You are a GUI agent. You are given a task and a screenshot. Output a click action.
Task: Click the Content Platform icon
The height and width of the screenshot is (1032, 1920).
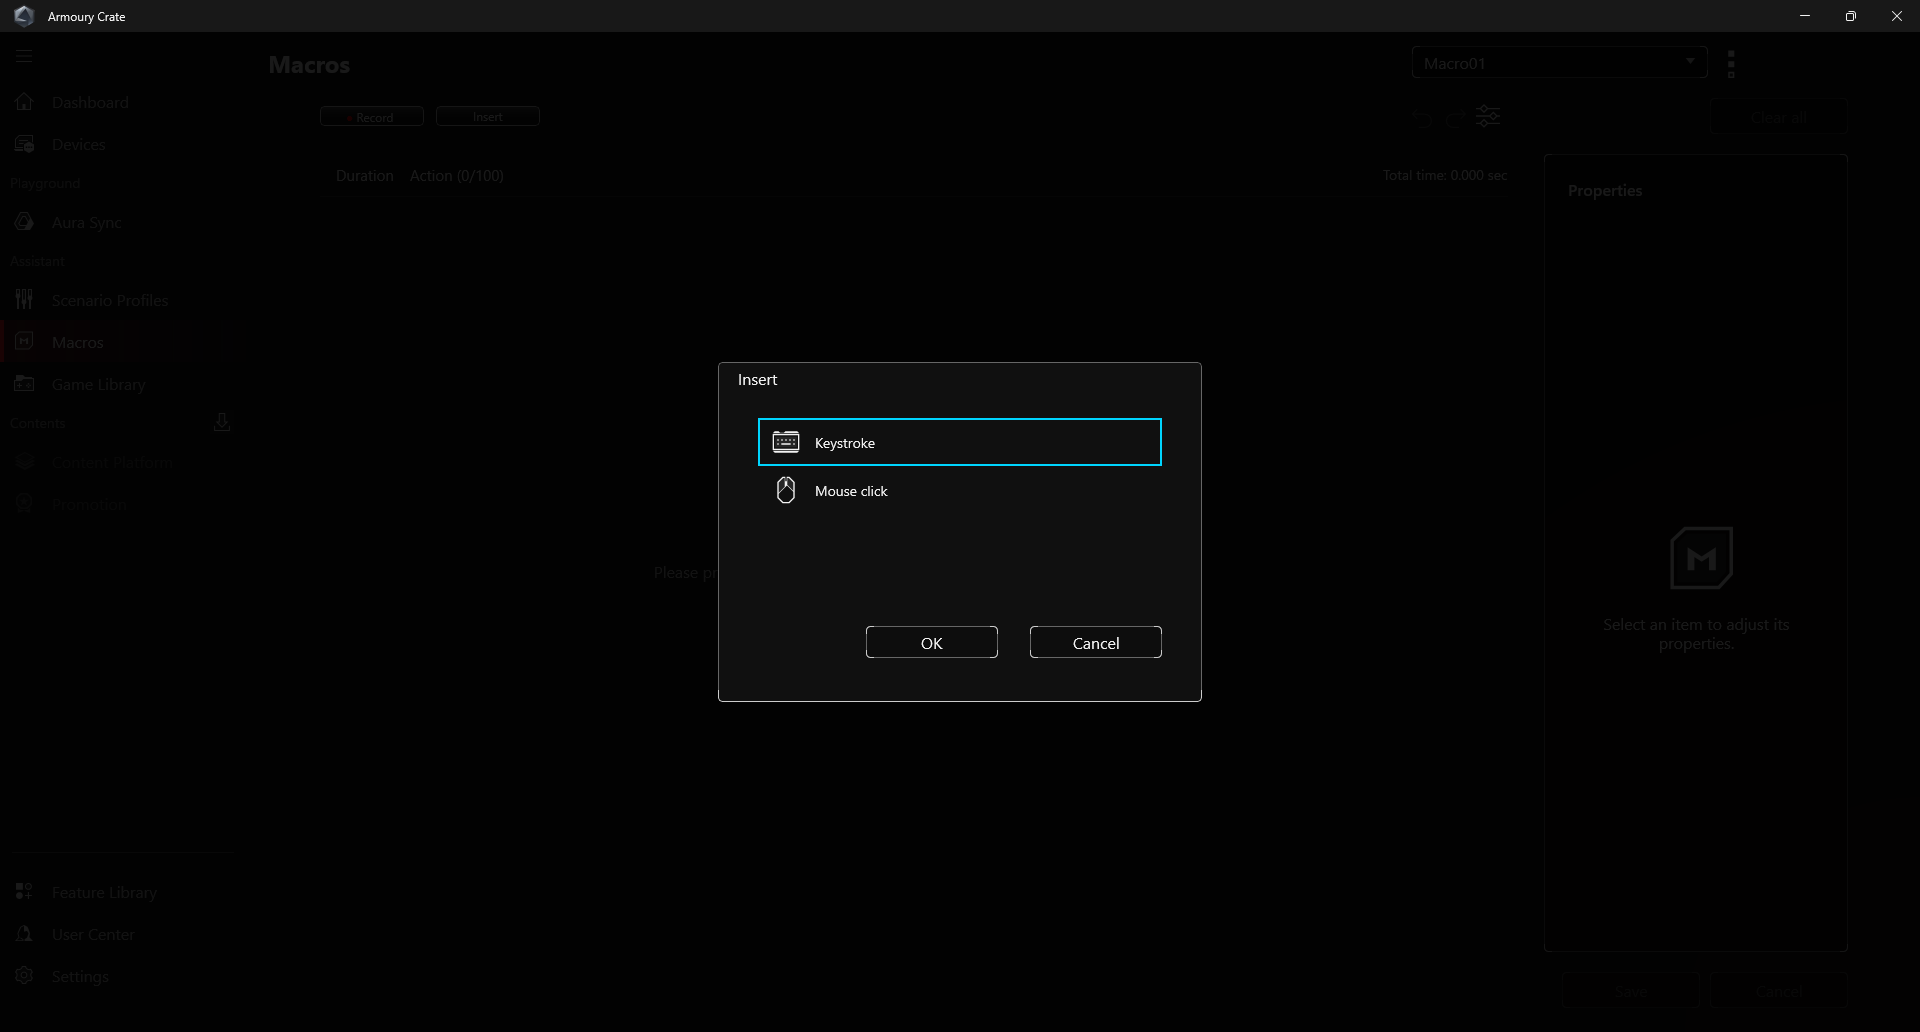click(x=25, y=461)
